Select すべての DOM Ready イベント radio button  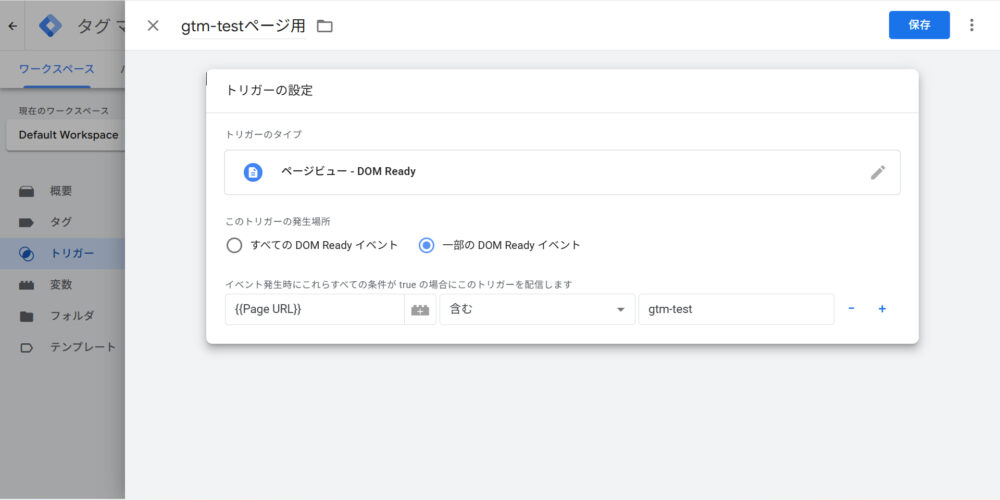pos(234,245)
